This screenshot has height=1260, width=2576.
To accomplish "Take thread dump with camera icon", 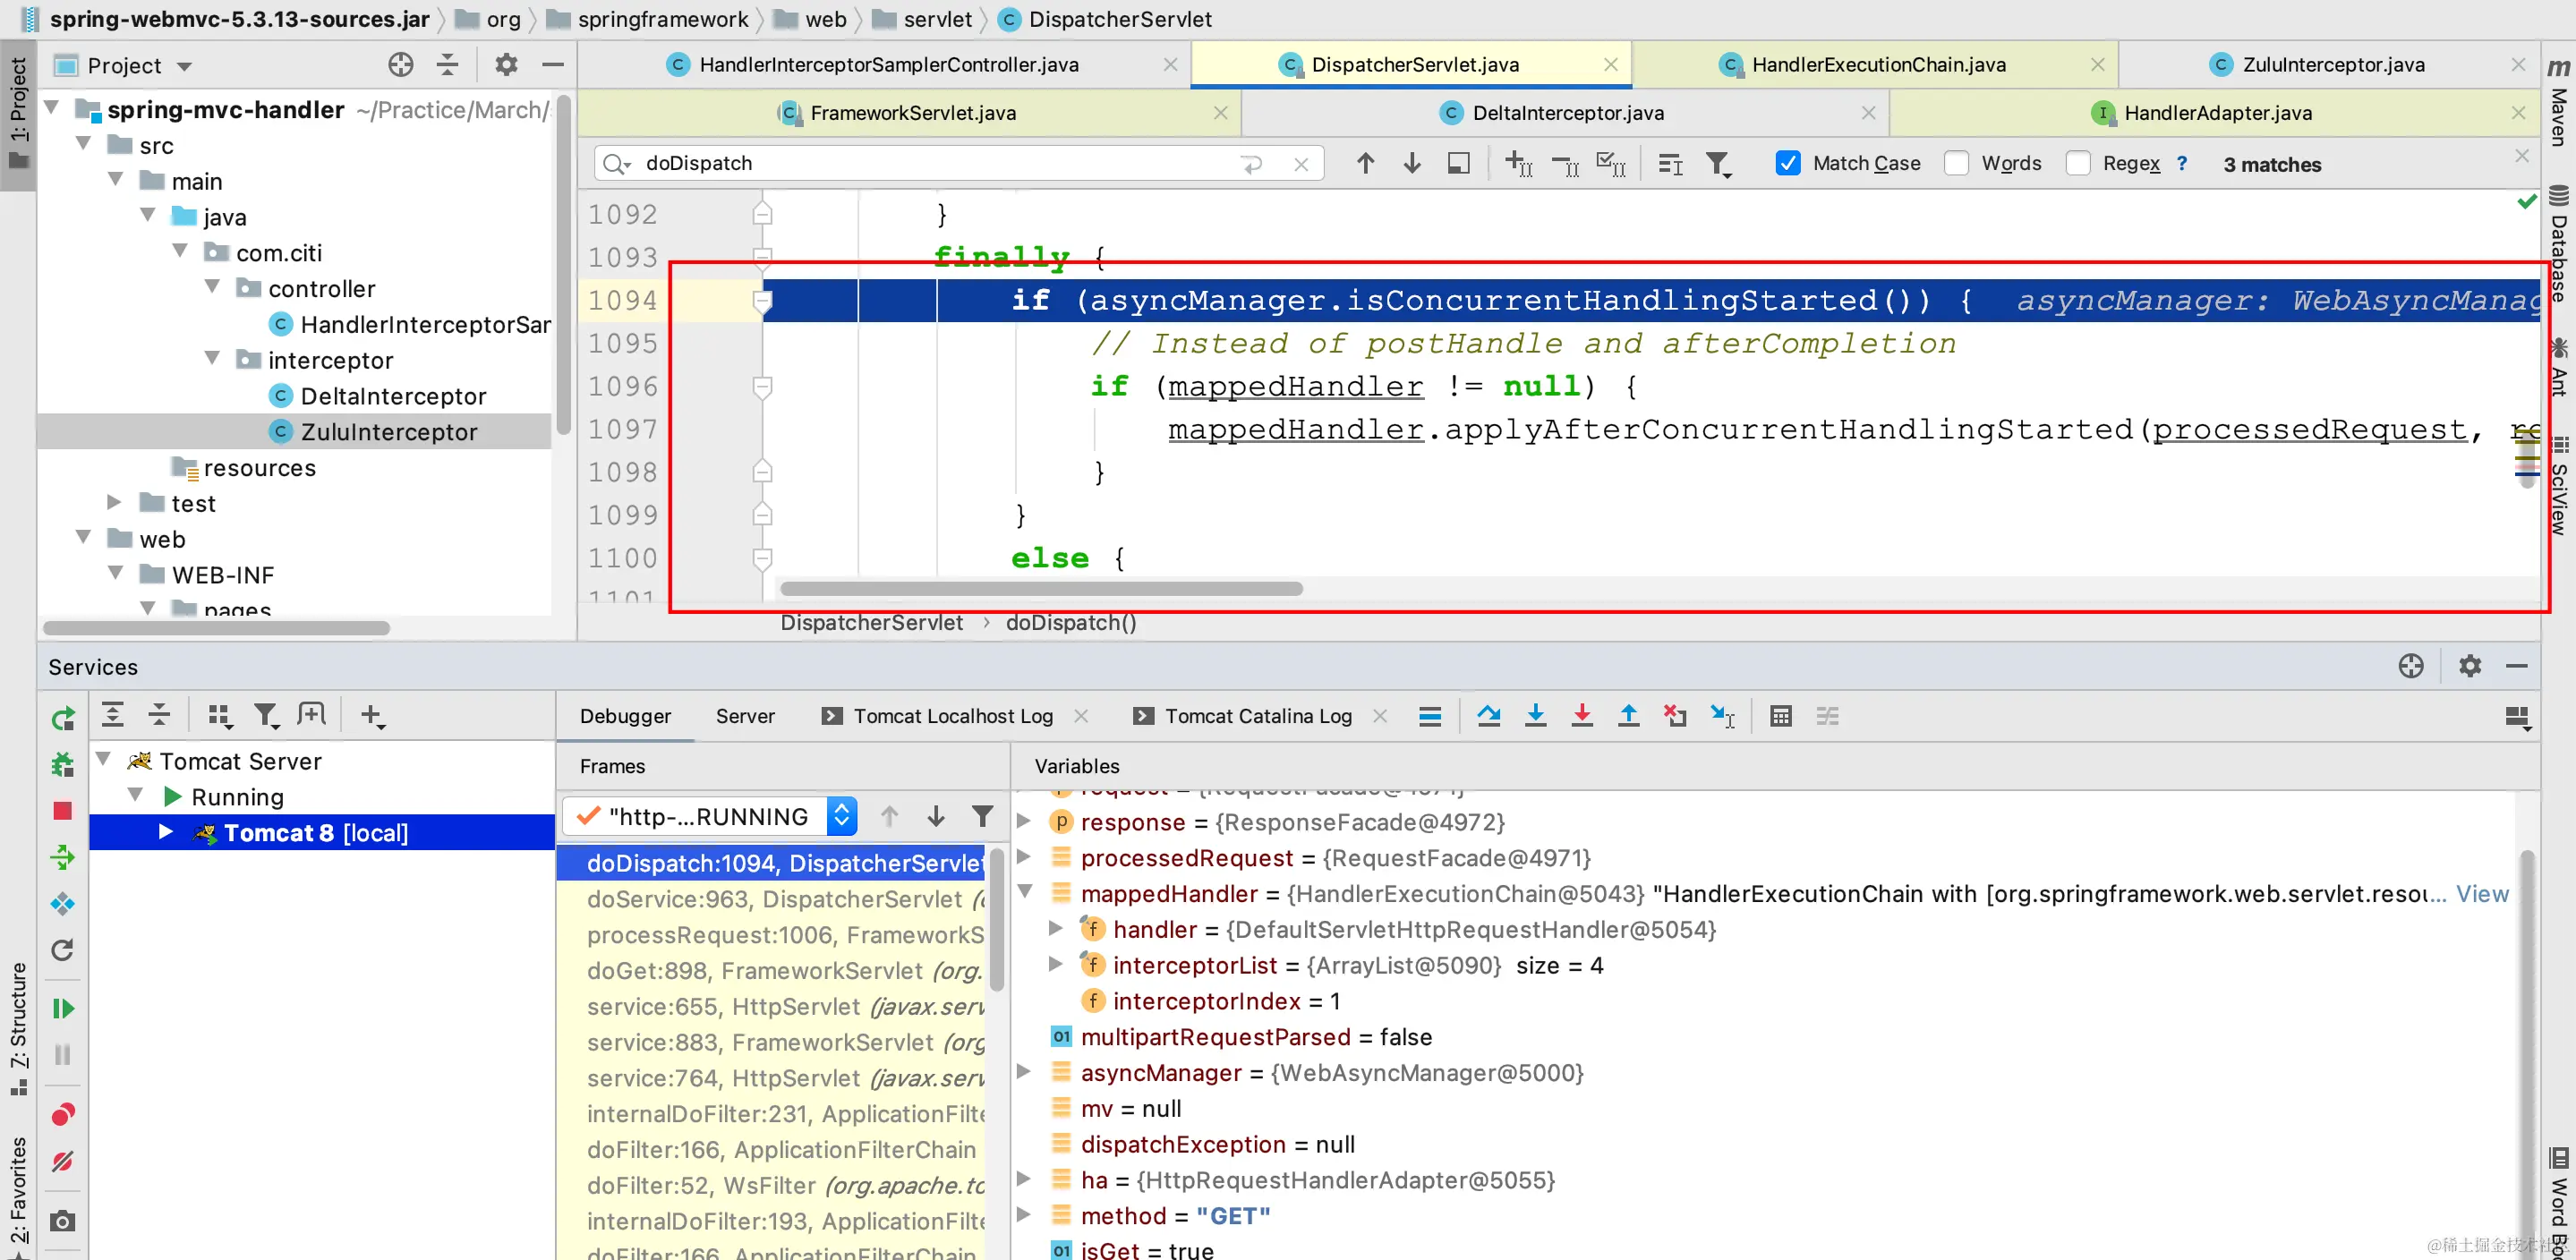I will (x=63, y=1221).
